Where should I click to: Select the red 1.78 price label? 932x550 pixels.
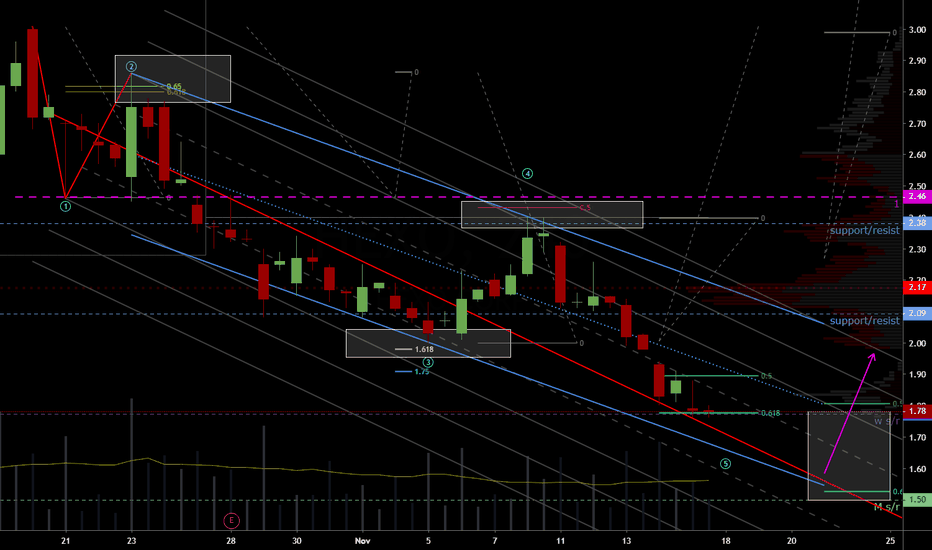(917, 410)
